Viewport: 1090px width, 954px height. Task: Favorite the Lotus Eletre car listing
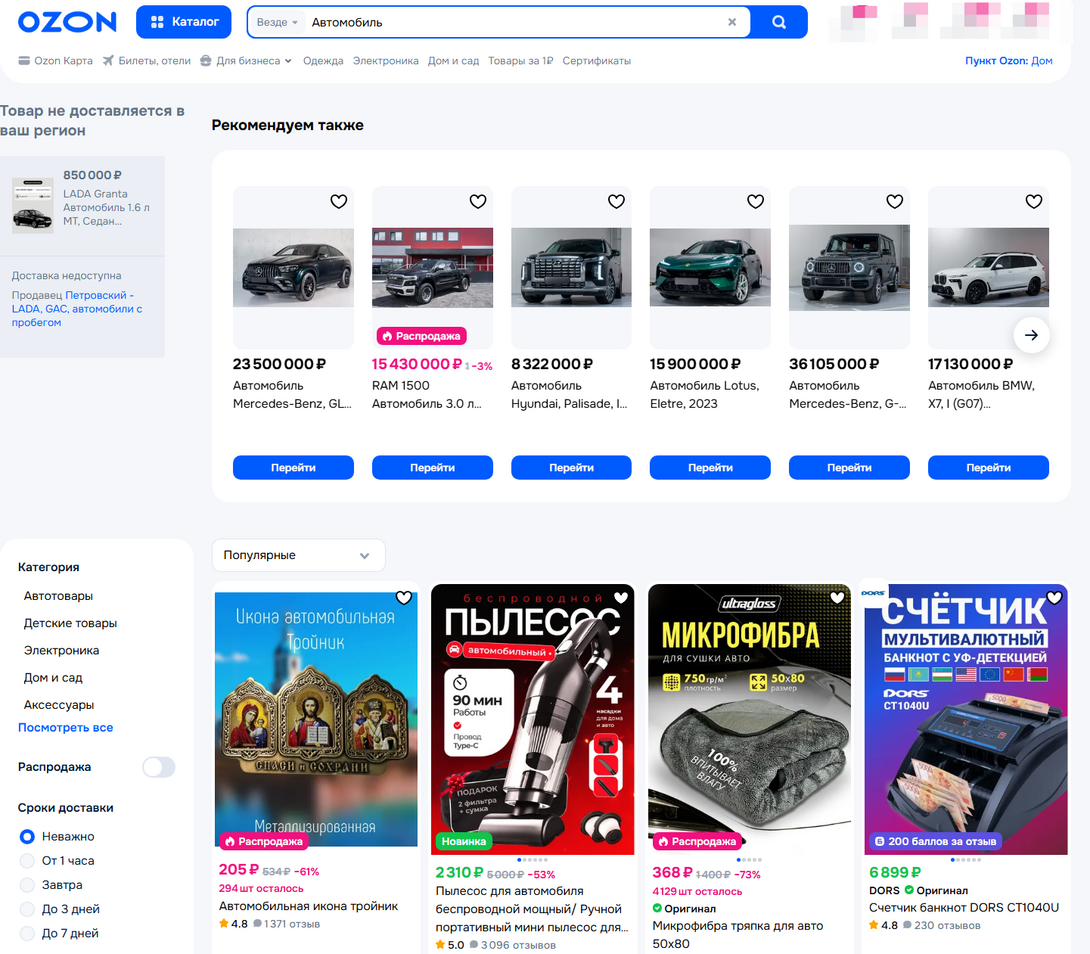[x=755, y=202]
